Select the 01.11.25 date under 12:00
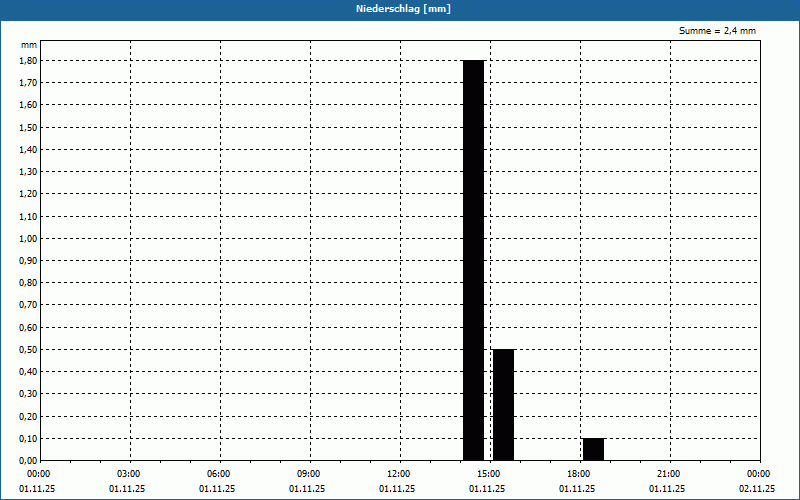800x500 pixels. (397, 489)
